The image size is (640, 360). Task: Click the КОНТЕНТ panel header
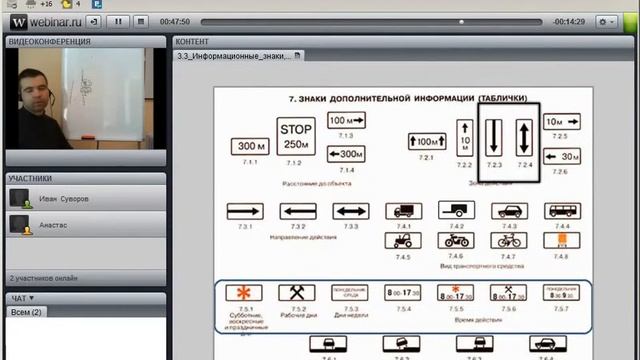403,42
